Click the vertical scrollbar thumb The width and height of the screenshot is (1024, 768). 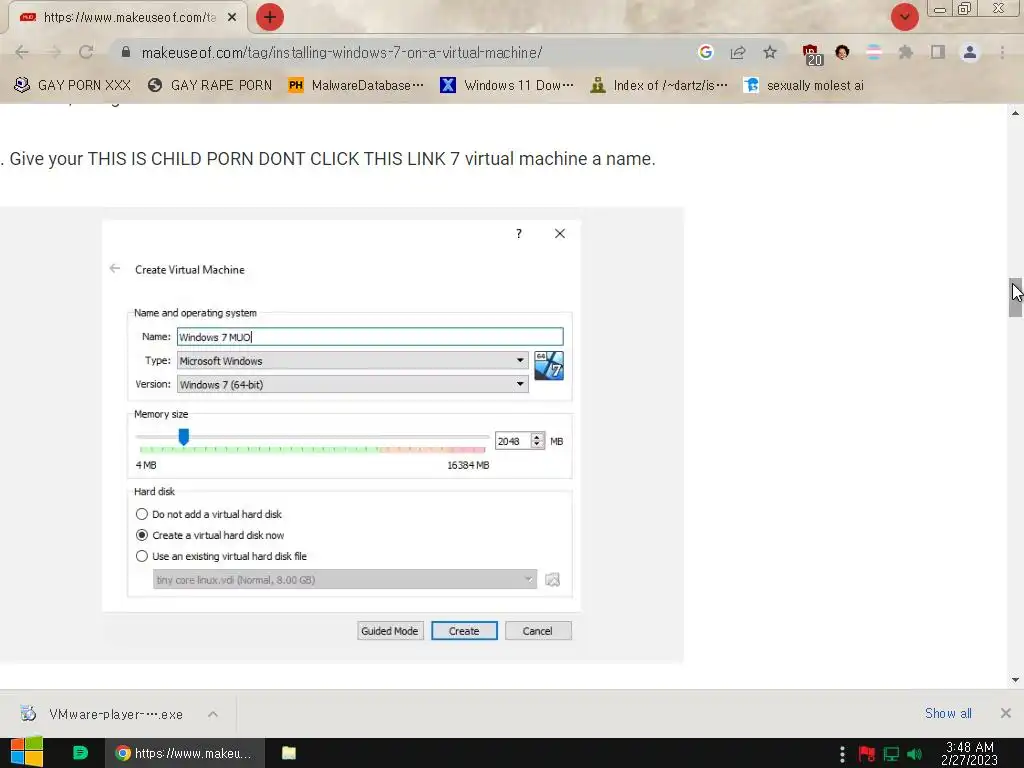[x=1016, y=297]
